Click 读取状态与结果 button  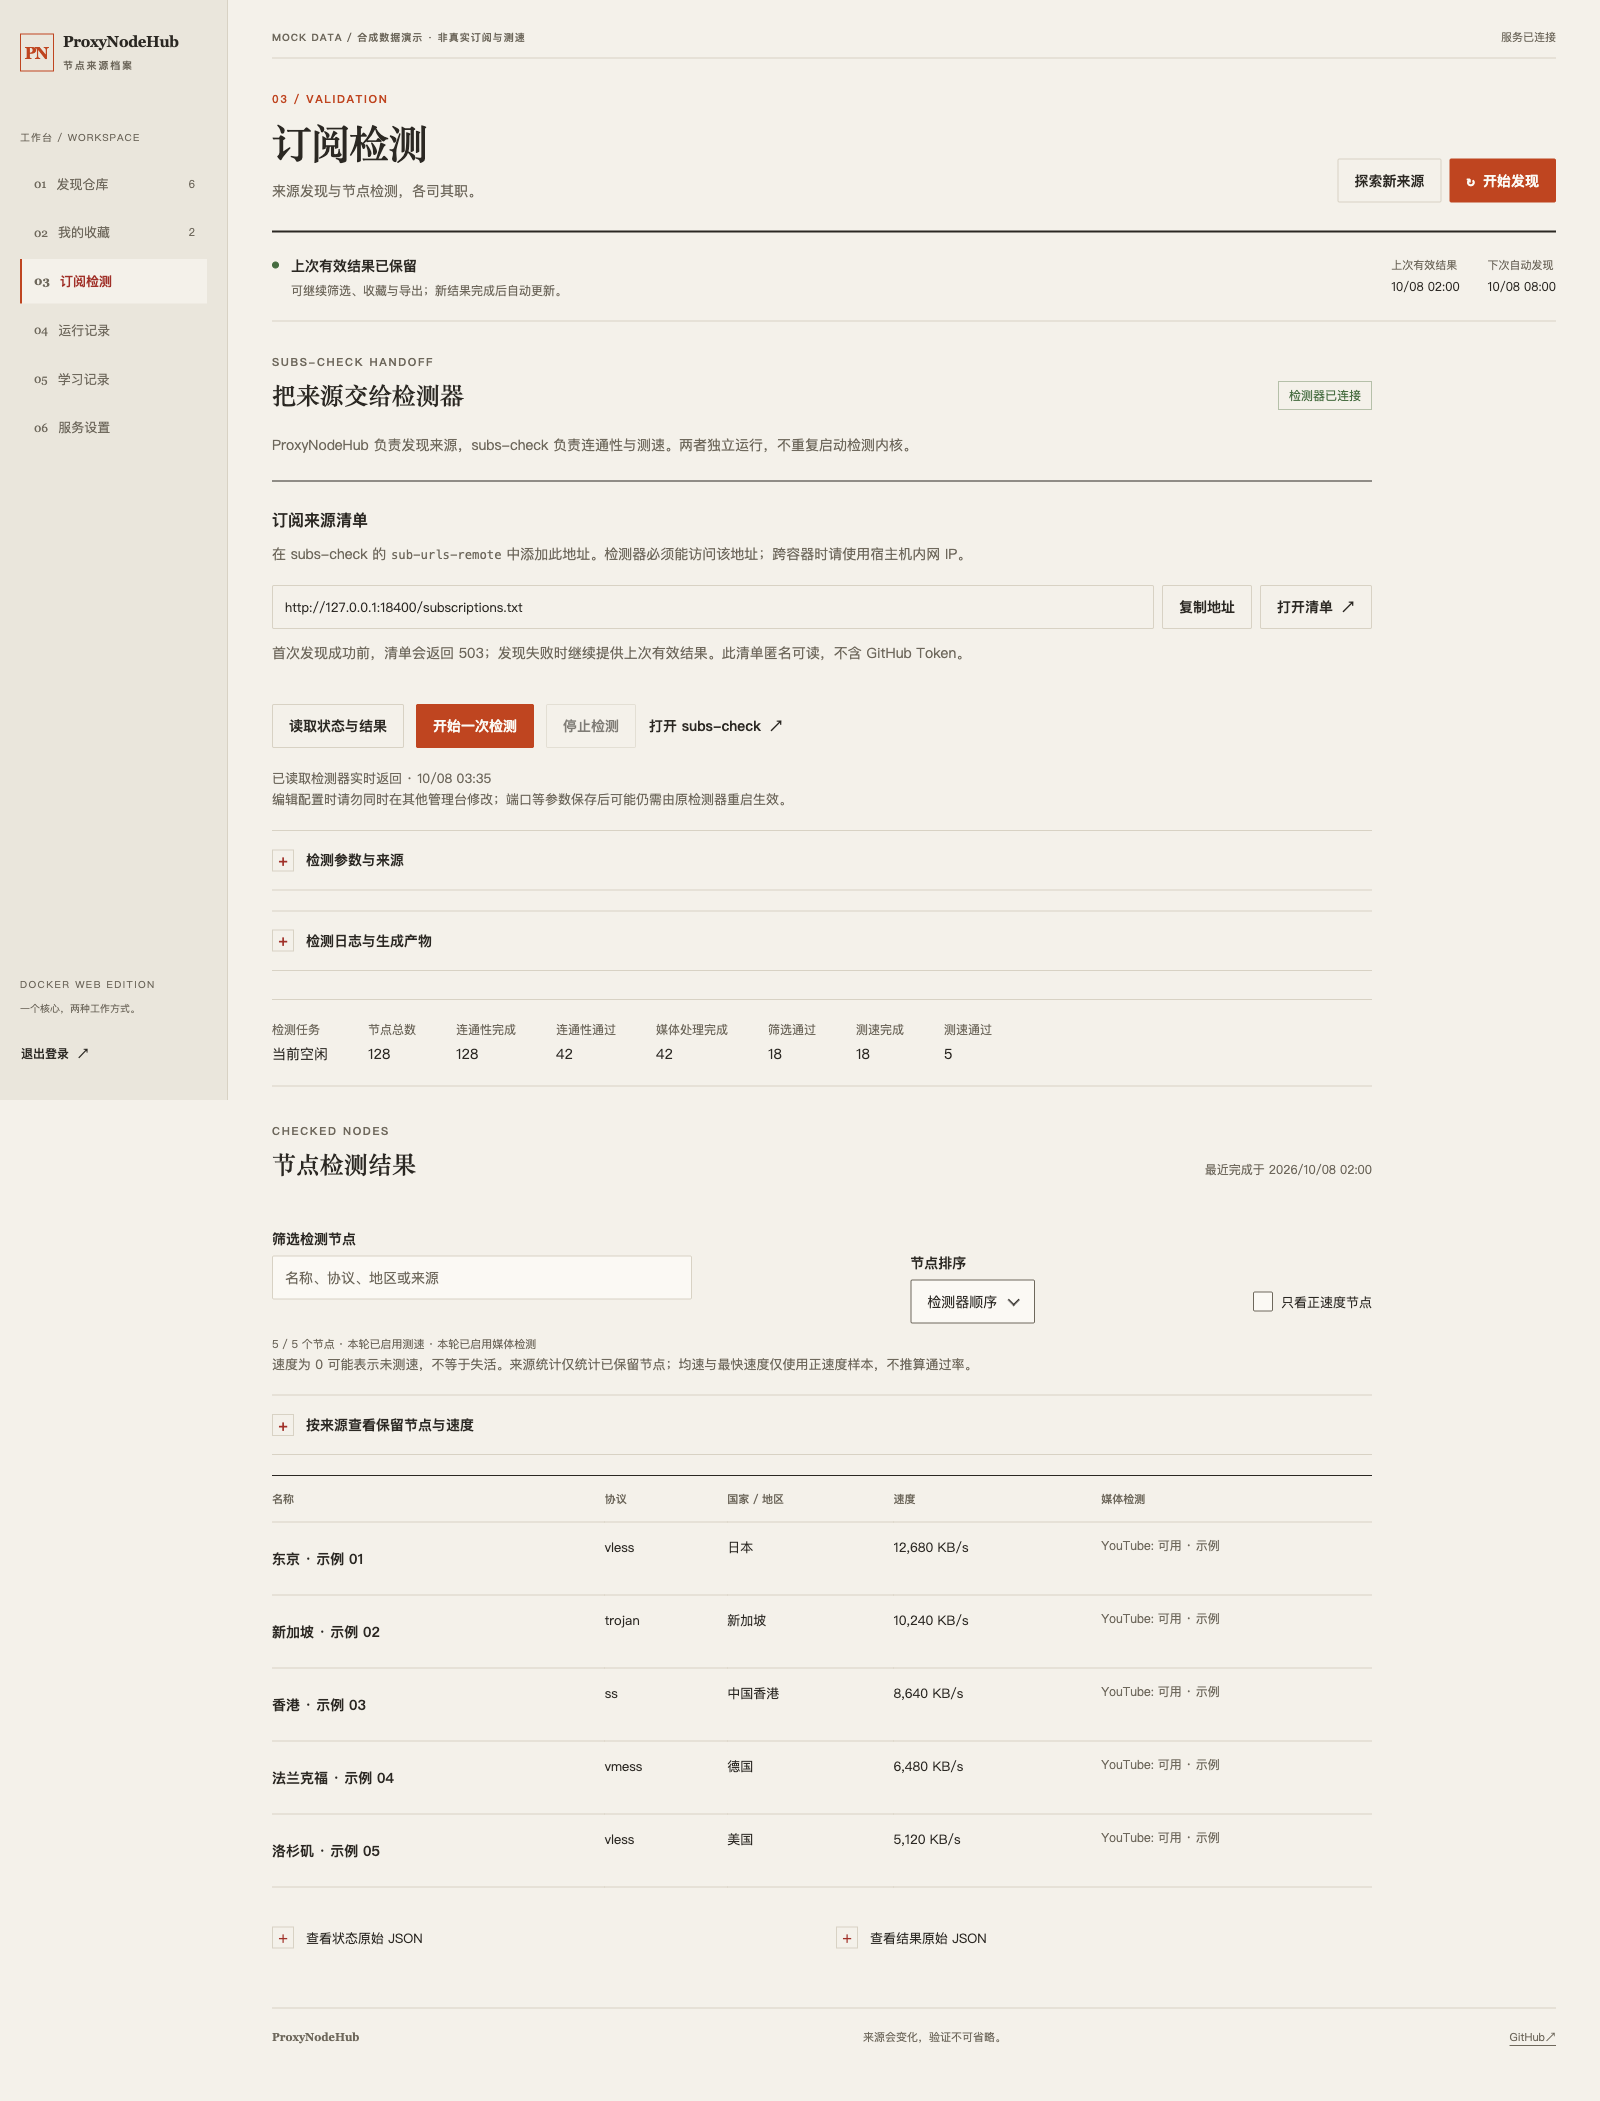point(338,726)
